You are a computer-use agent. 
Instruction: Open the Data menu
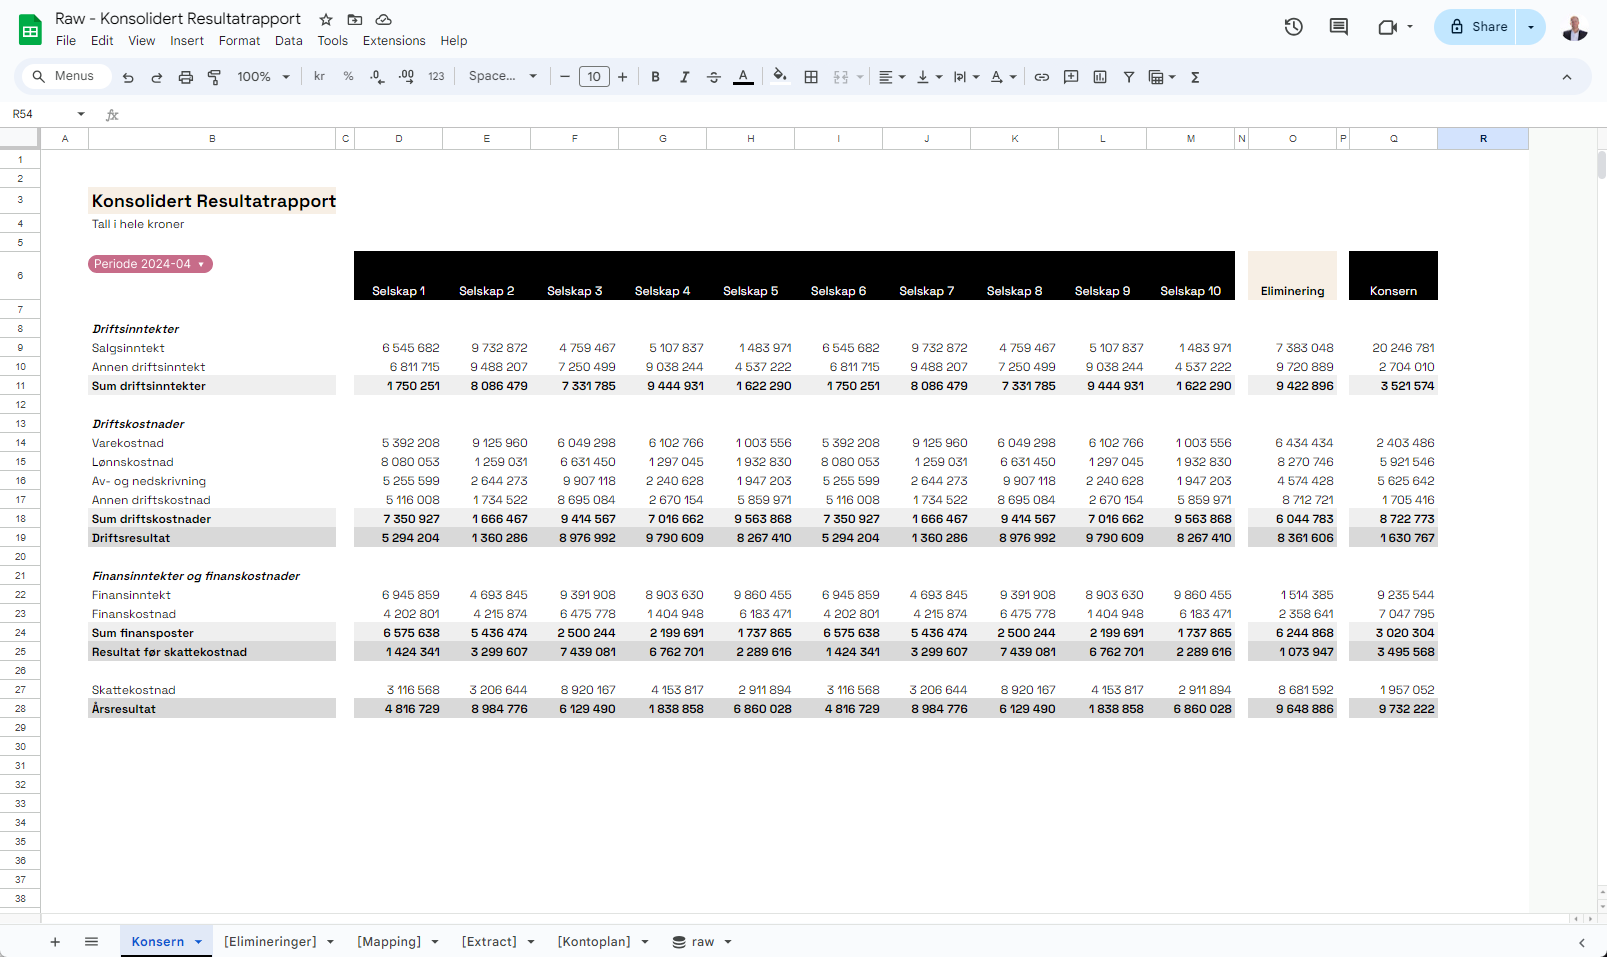[289, 41]
